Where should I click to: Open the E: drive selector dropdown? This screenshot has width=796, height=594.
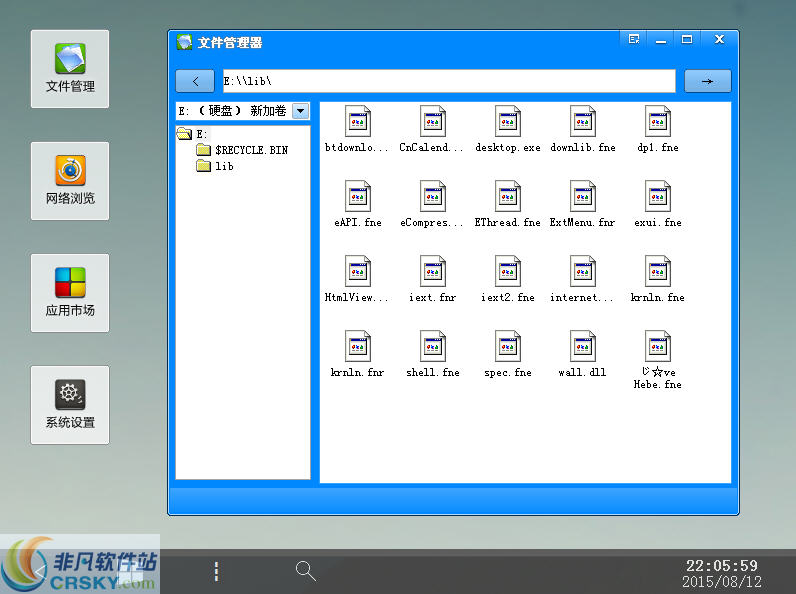click(301, 111)
